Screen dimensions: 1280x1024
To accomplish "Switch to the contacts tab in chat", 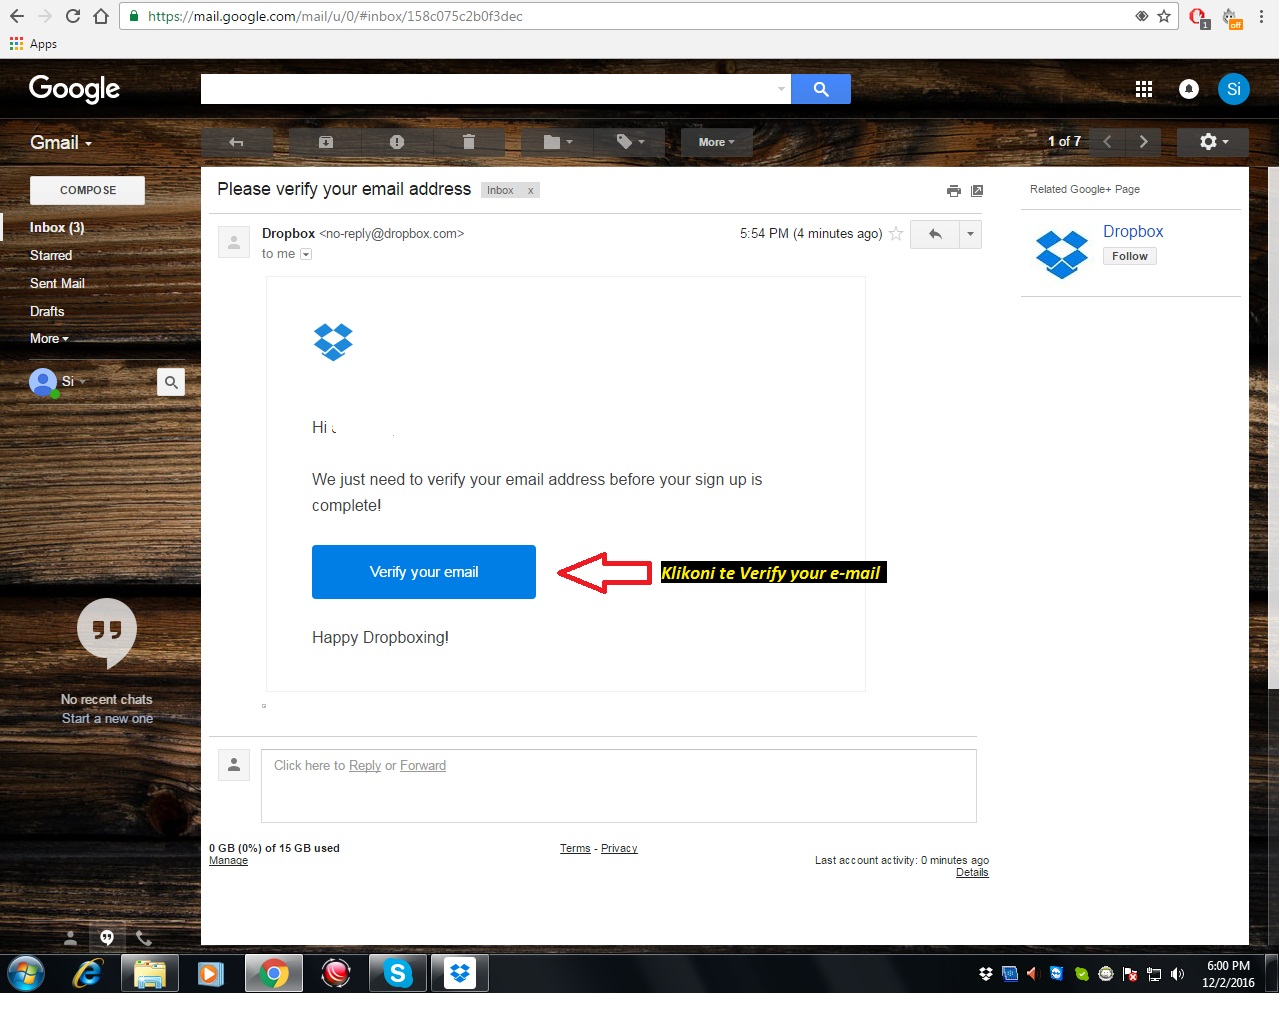I will pyautogui.click(x=70, y=938).
